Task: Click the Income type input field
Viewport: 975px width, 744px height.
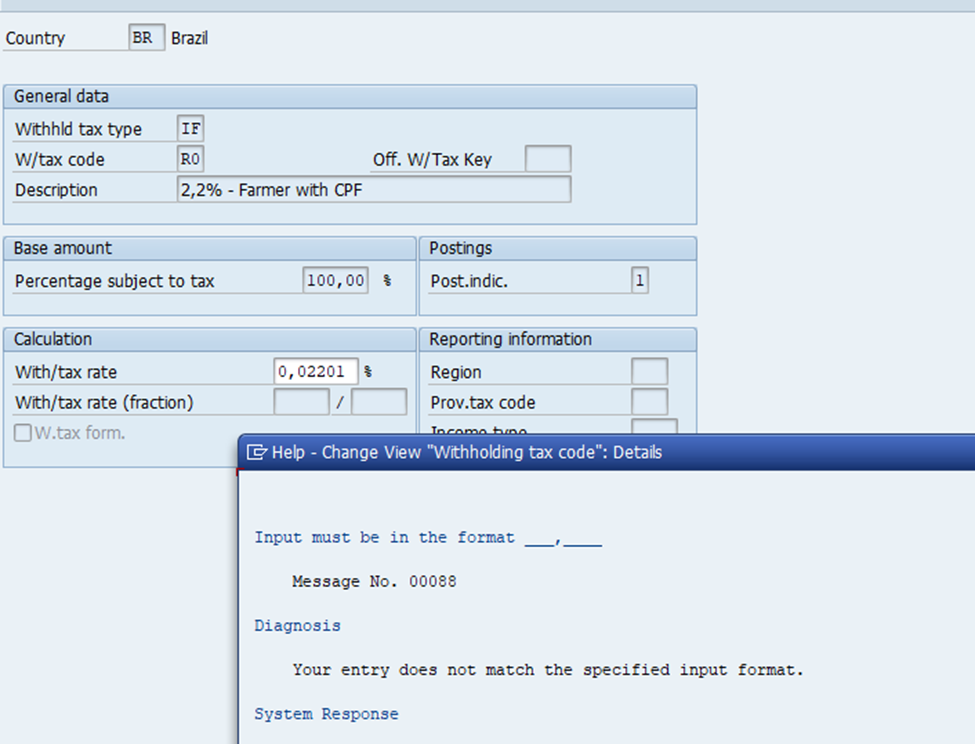Action: tap(654, 426)
